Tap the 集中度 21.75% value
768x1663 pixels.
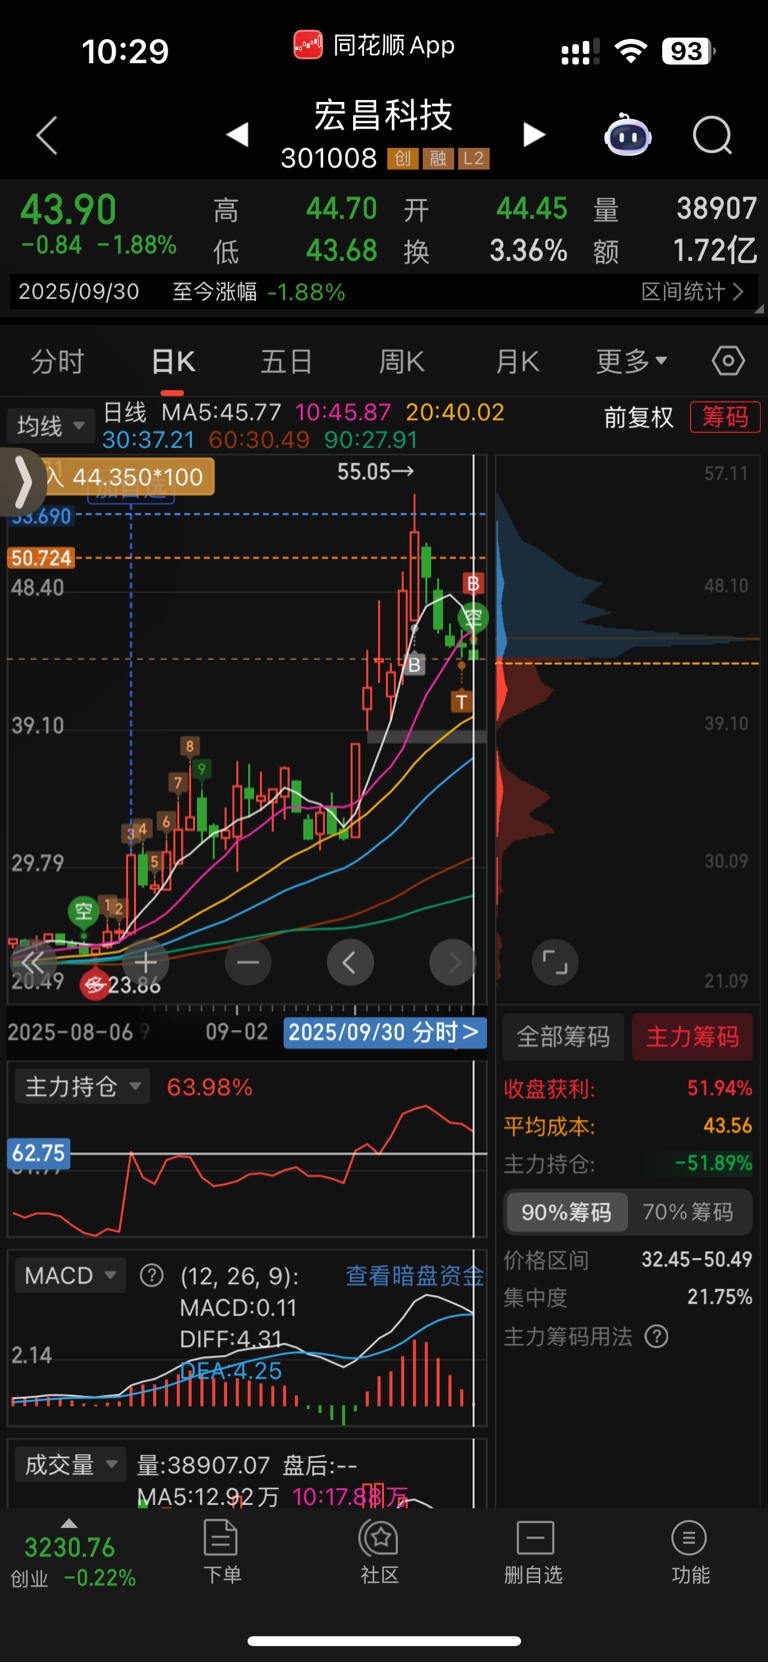point(719,1297)
